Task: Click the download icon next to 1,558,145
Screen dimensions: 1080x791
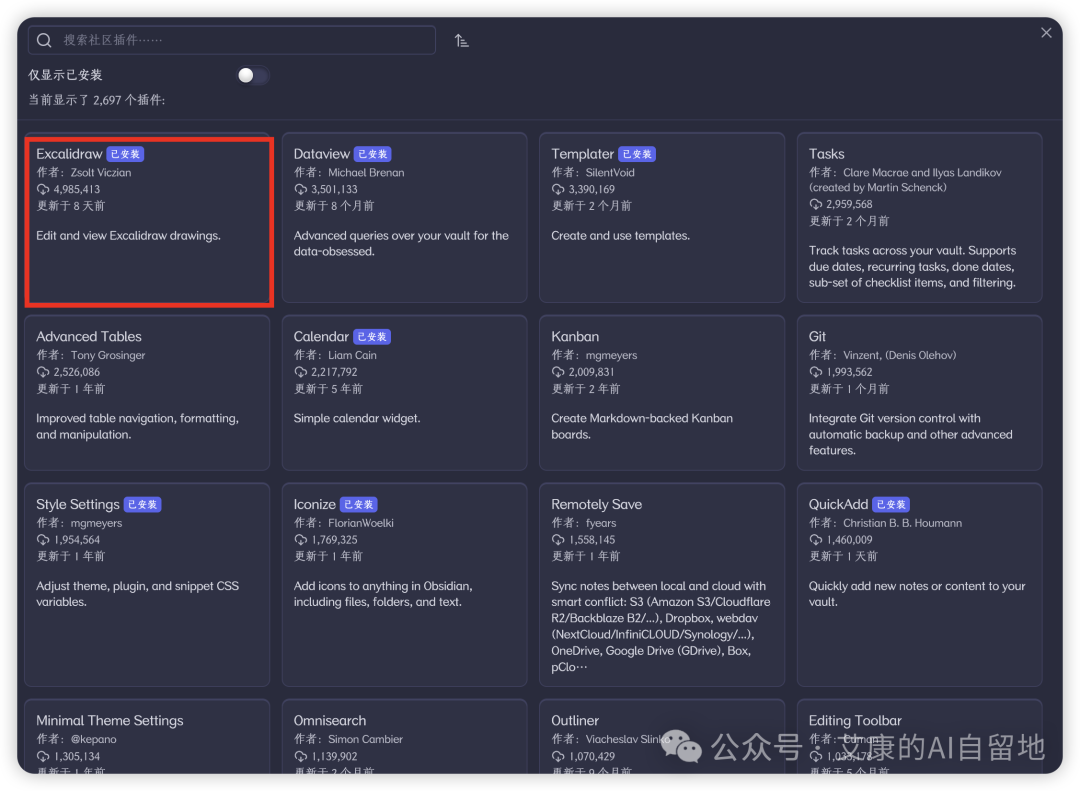Action: click(x=558, y=540)
